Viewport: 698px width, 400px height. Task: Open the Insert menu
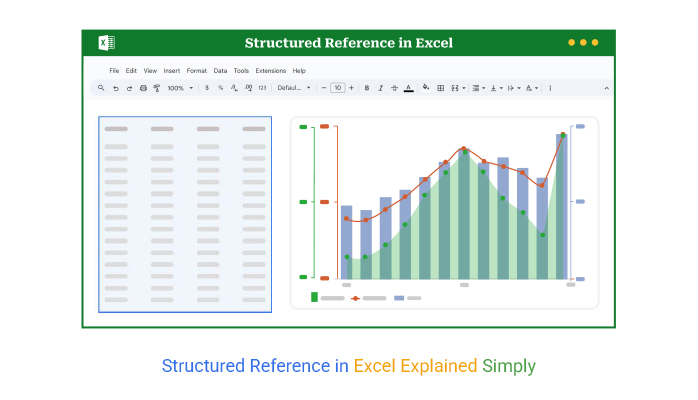[172, 71]
